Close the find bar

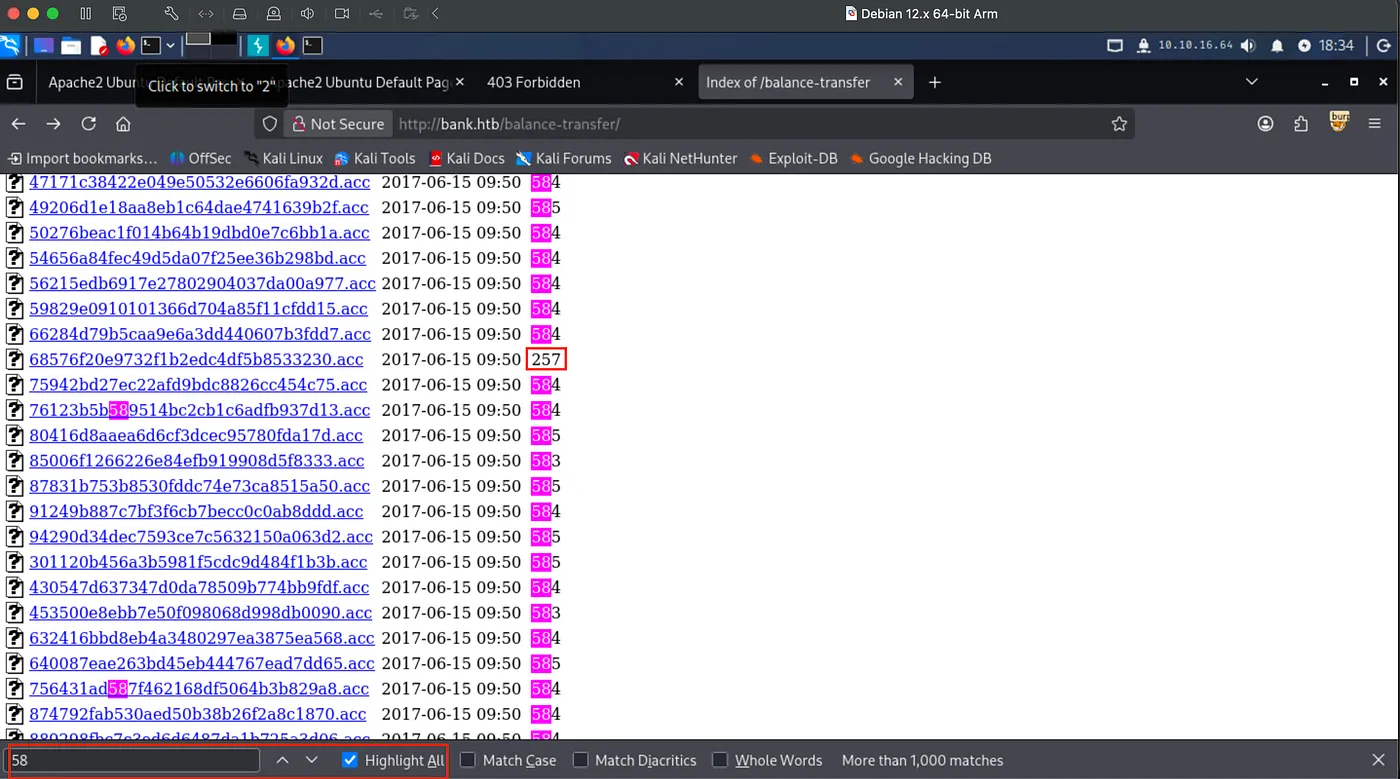tap(1378, 760)
